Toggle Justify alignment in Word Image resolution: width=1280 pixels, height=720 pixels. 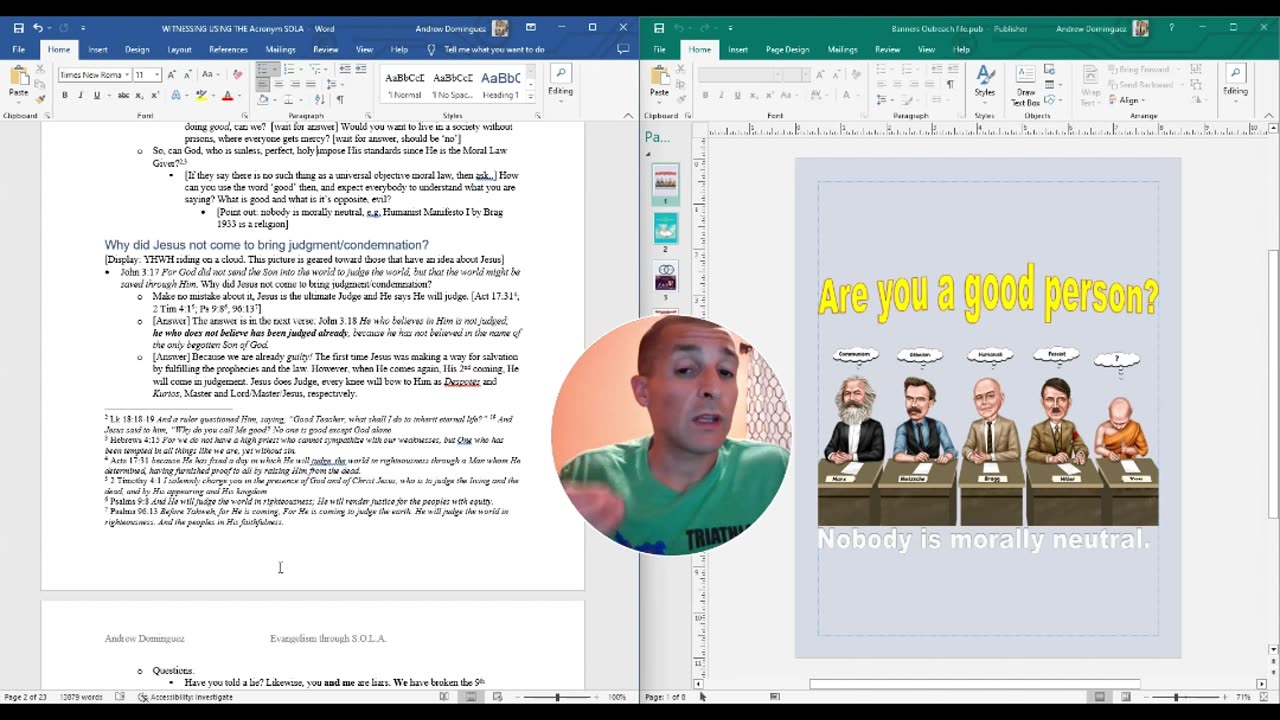pyautogui.click(x=309, y=84)
